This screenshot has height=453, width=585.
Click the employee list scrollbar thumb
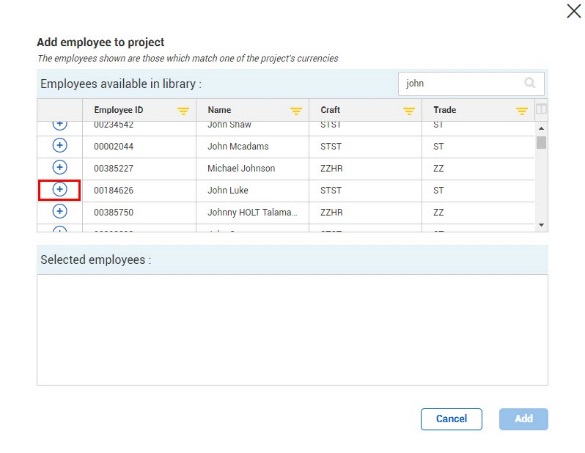tap(541, 143)
